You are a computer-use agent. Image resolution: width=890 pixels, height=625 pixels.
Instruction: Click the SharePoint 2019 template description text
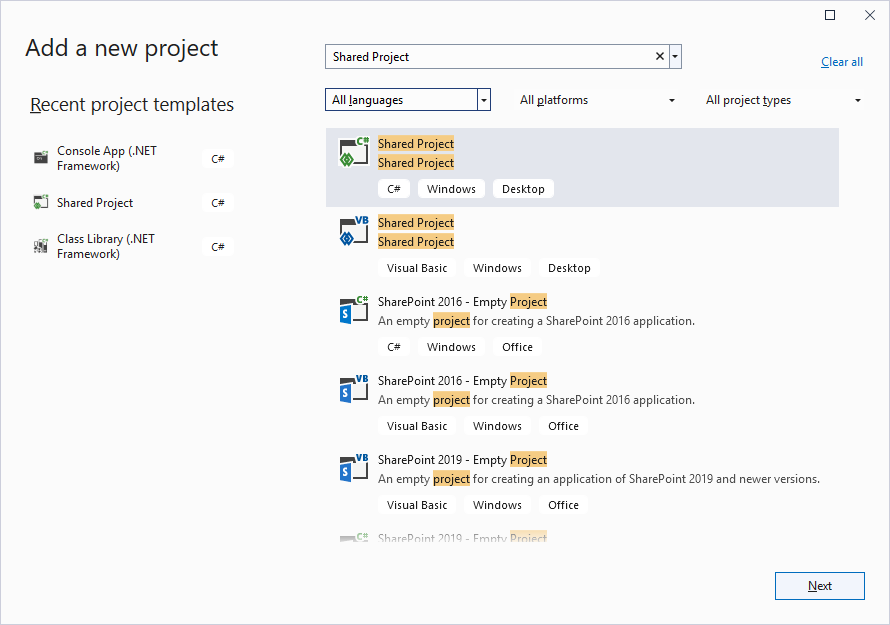[x=599, y=479]
